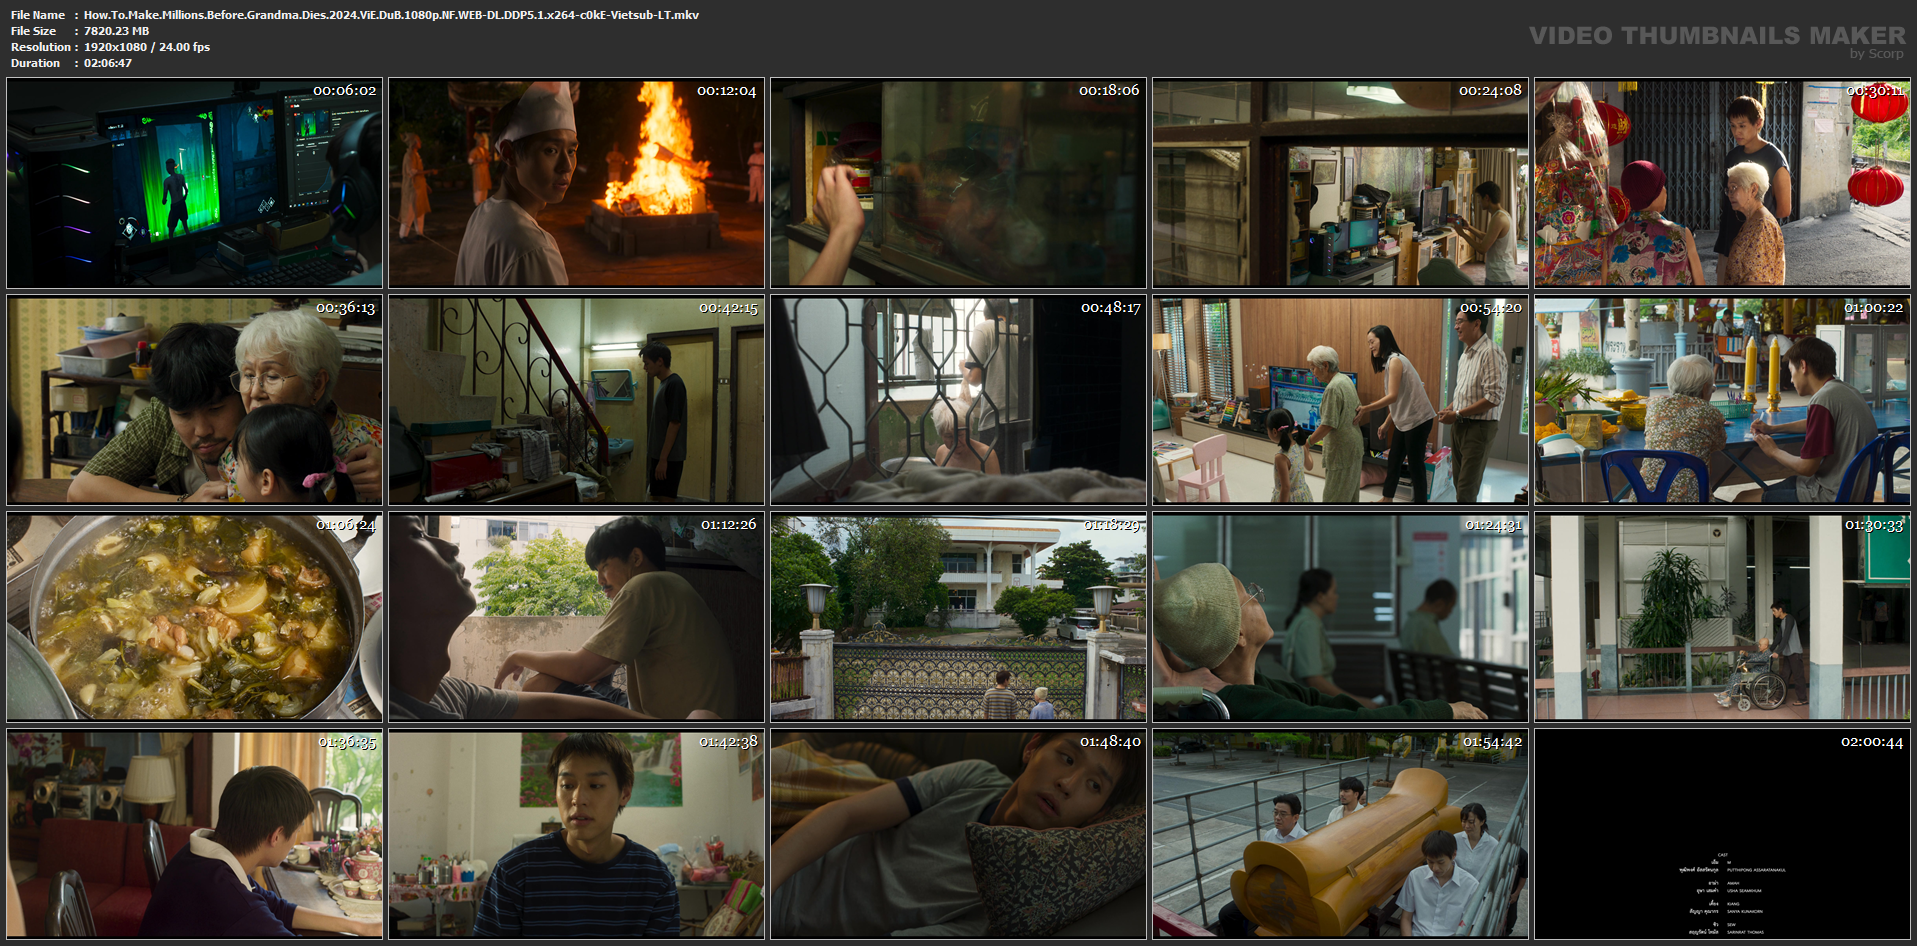
Task: Click the file size value 7820.23 MB
Action: coord(116,31)
